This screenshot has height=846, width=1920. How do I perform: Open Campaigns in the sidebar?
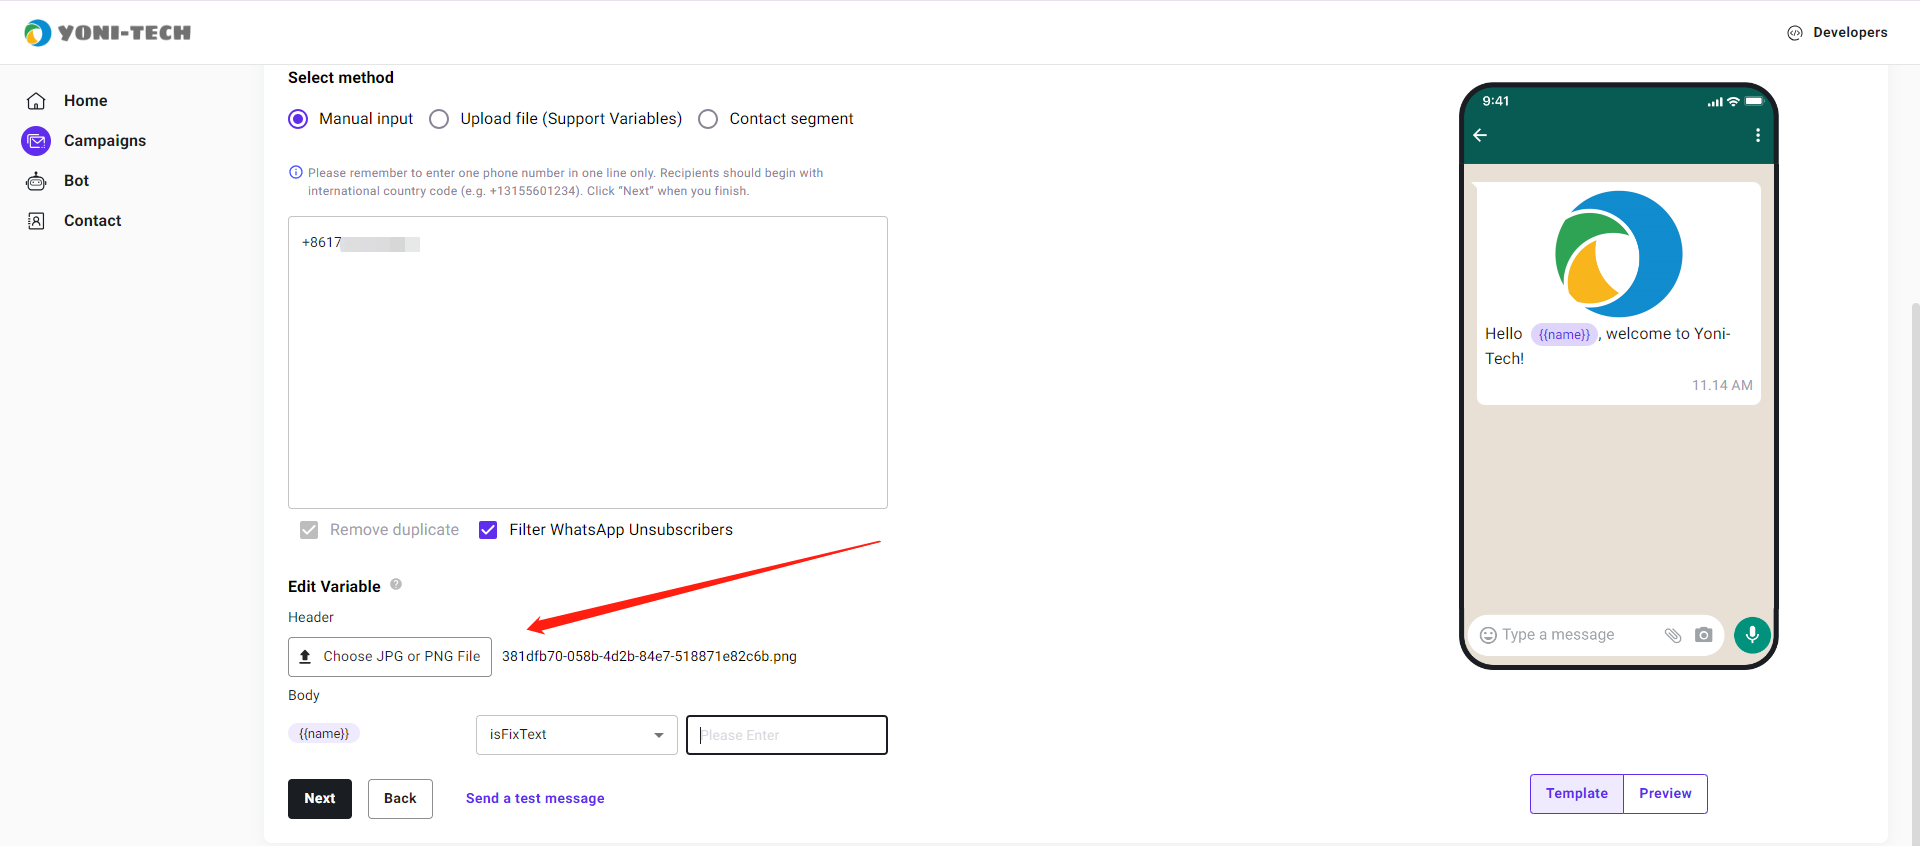(x=105, y=141)
